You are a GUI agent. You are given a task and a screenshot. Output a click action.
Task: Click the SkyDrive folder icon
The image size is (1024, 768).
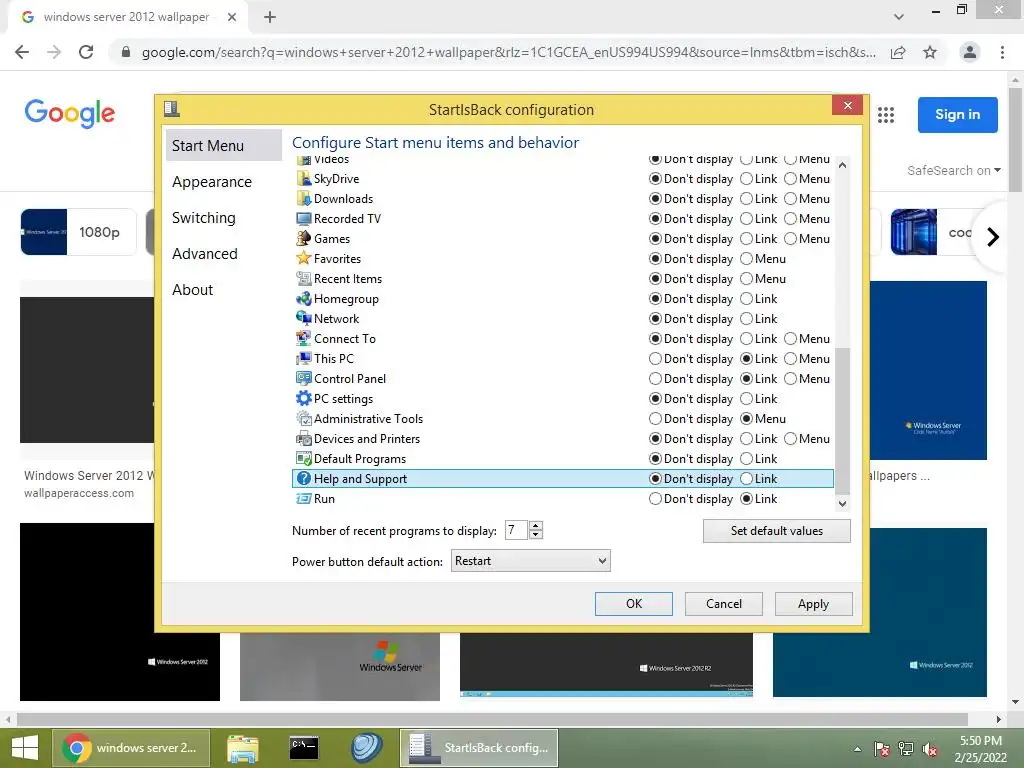point(304,178)
